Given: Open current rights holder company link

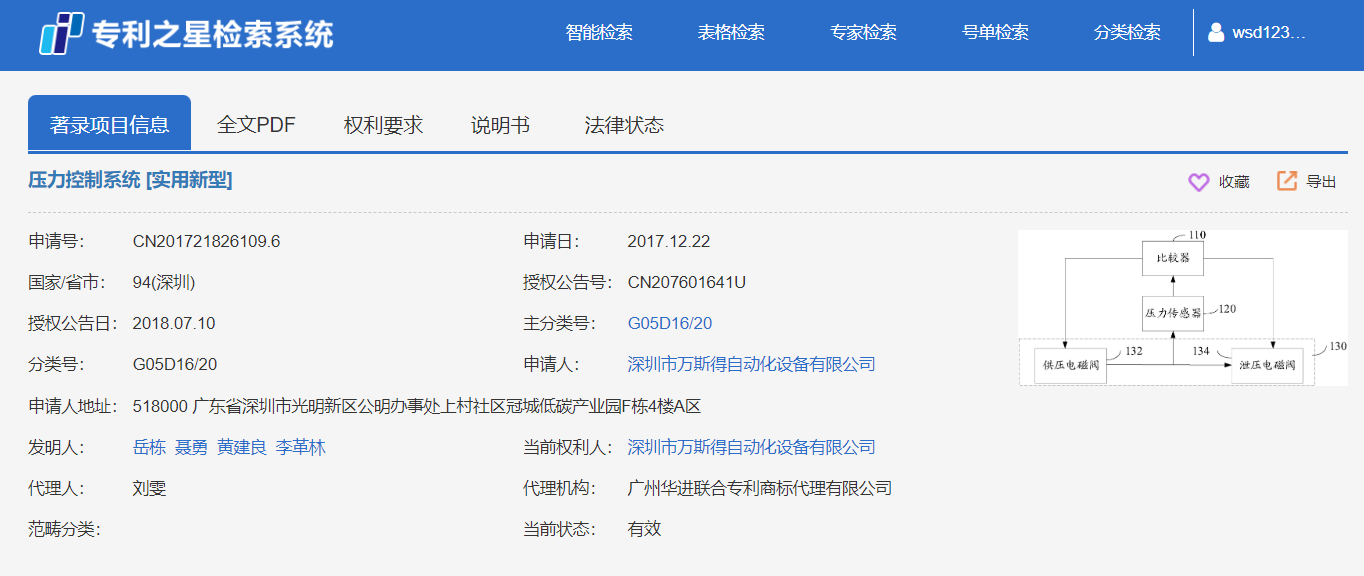Looking at the screenshot, I should [x=751, y=447].
